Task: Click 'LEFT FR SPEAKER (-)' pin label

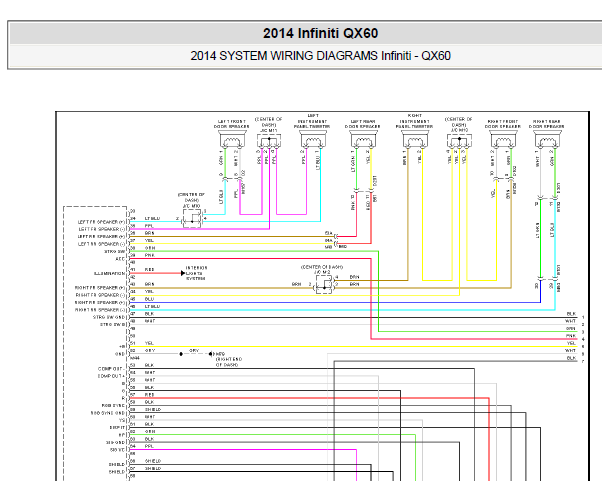Action: (x=101, y=229)
